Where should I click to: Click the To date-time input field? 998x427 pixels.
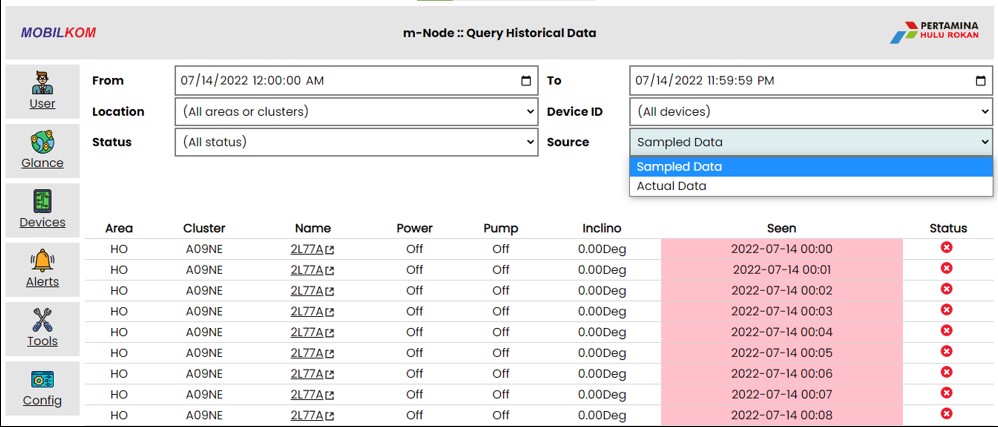[x=795, y=81]
